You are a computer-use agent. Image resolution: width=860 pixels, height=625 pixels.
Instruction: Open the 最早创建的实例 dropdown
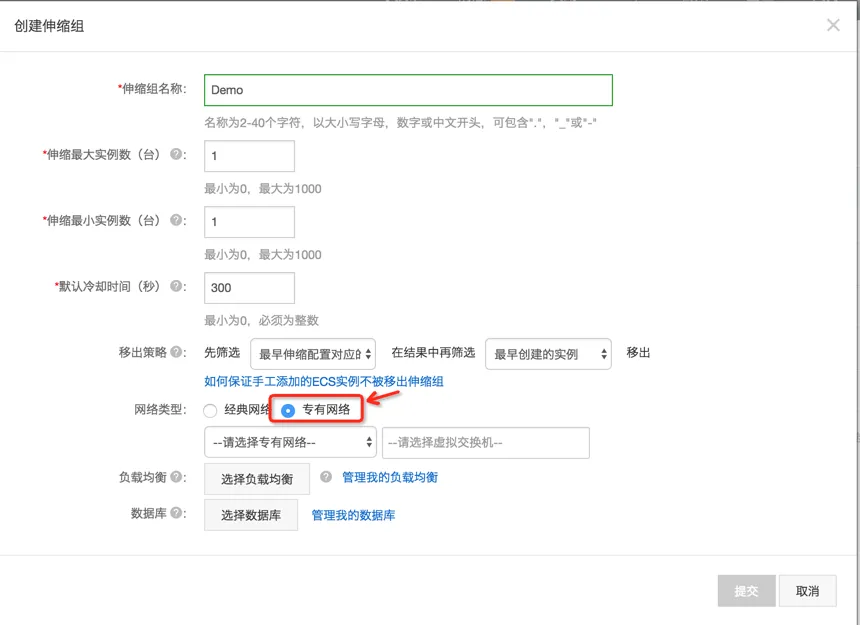click(x=548, y=352)
